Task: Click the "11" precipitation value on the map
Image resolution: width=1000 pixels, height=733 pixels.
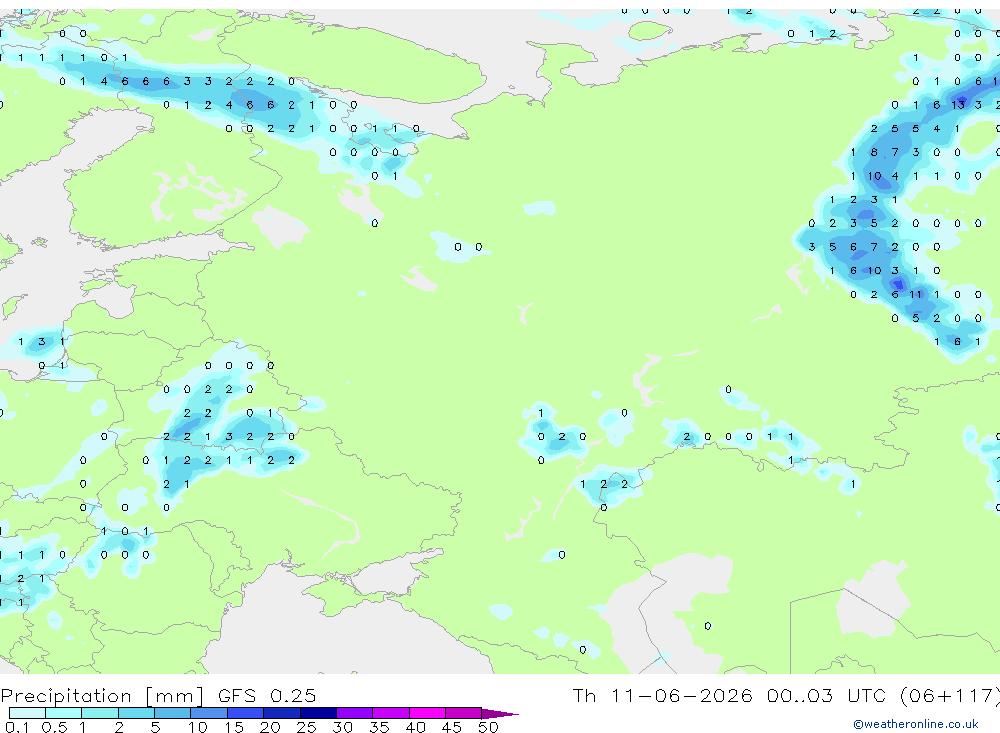Action: 916,294
